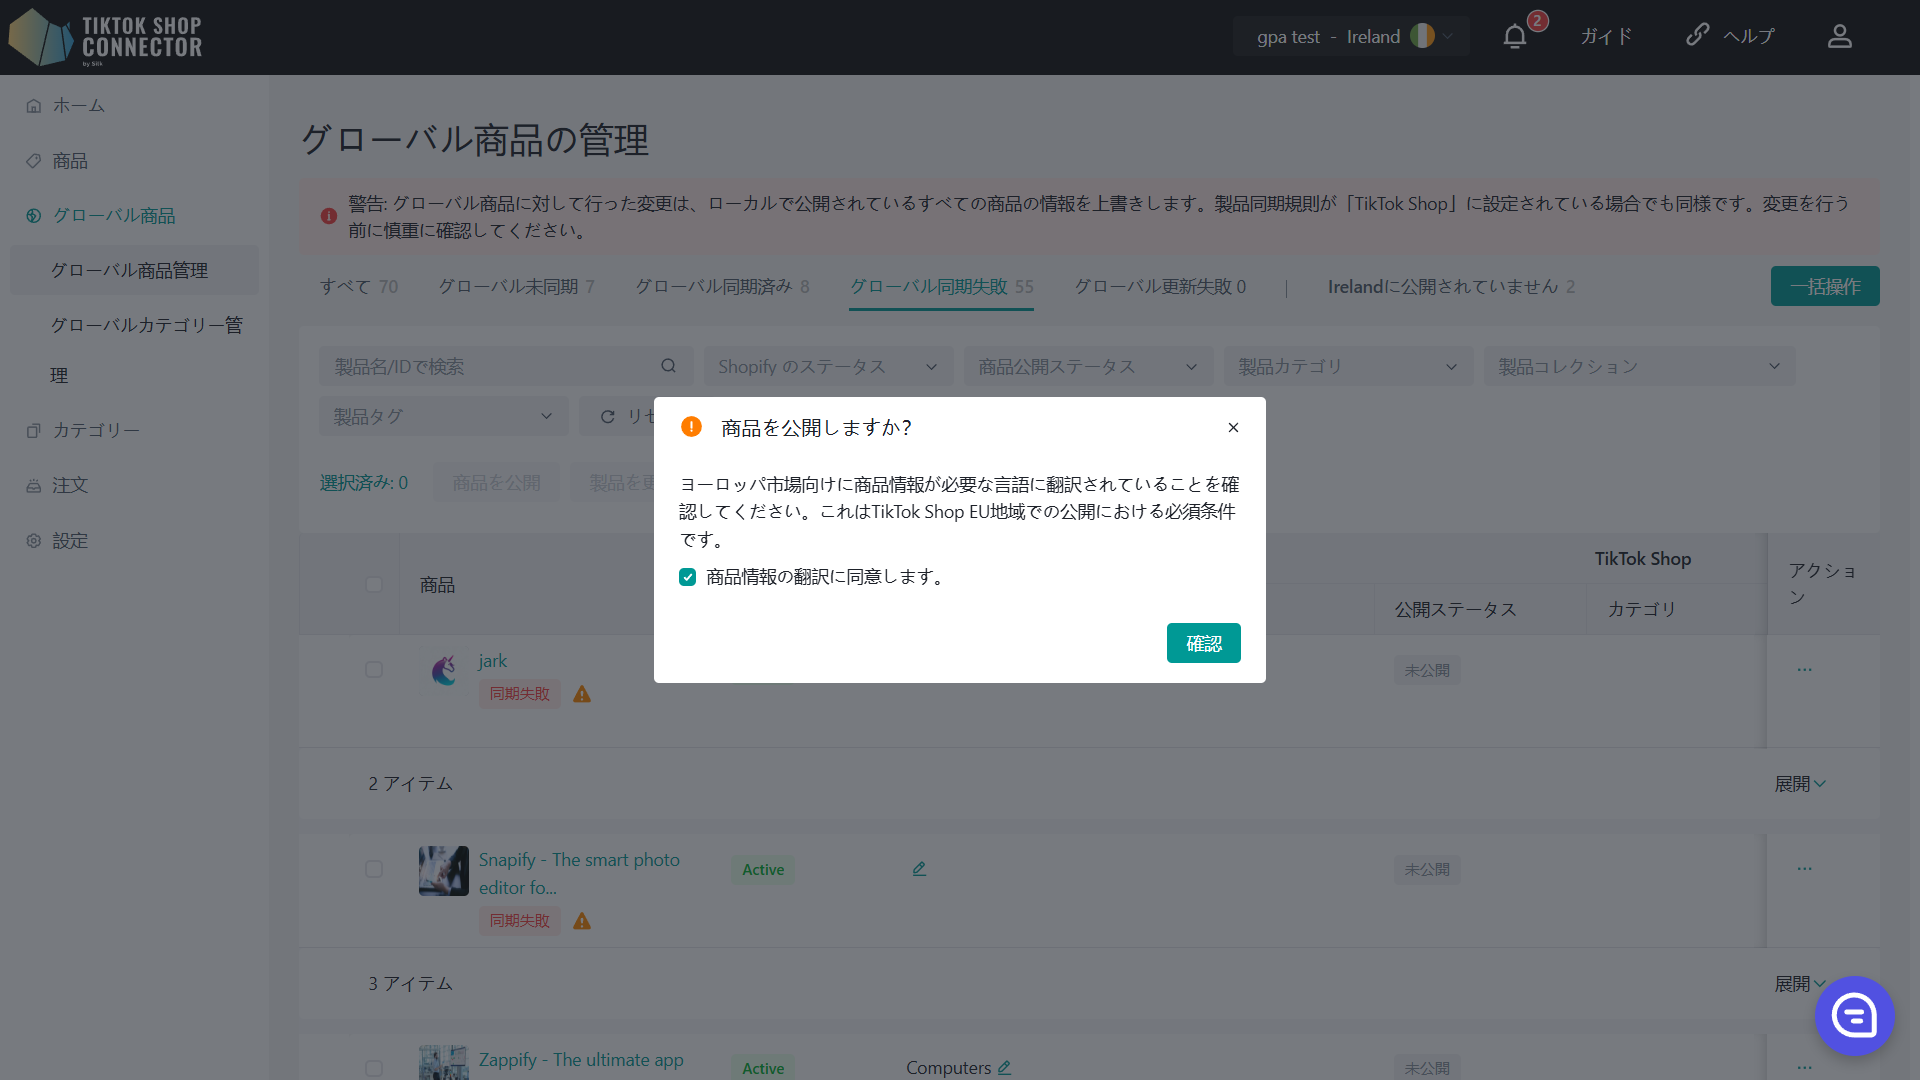Click the category icon next to カテゴリー
This screenshot has width=1920, height=1080.
34,431
